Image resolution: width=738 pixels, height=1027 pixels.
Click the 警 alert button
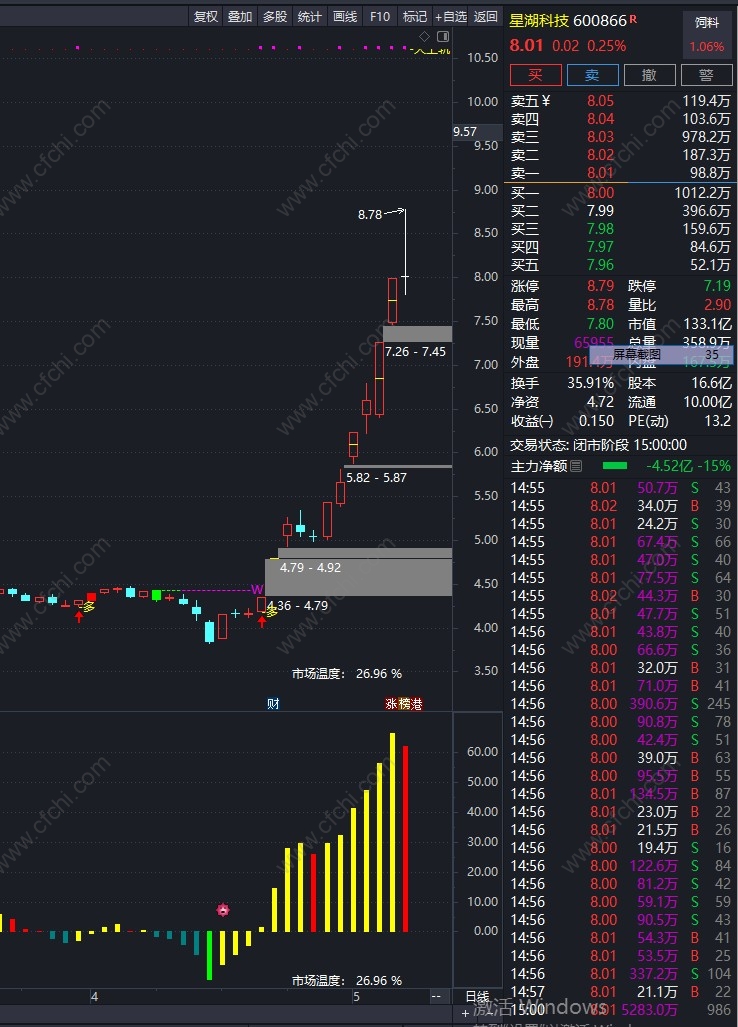(x=707, y=75)
